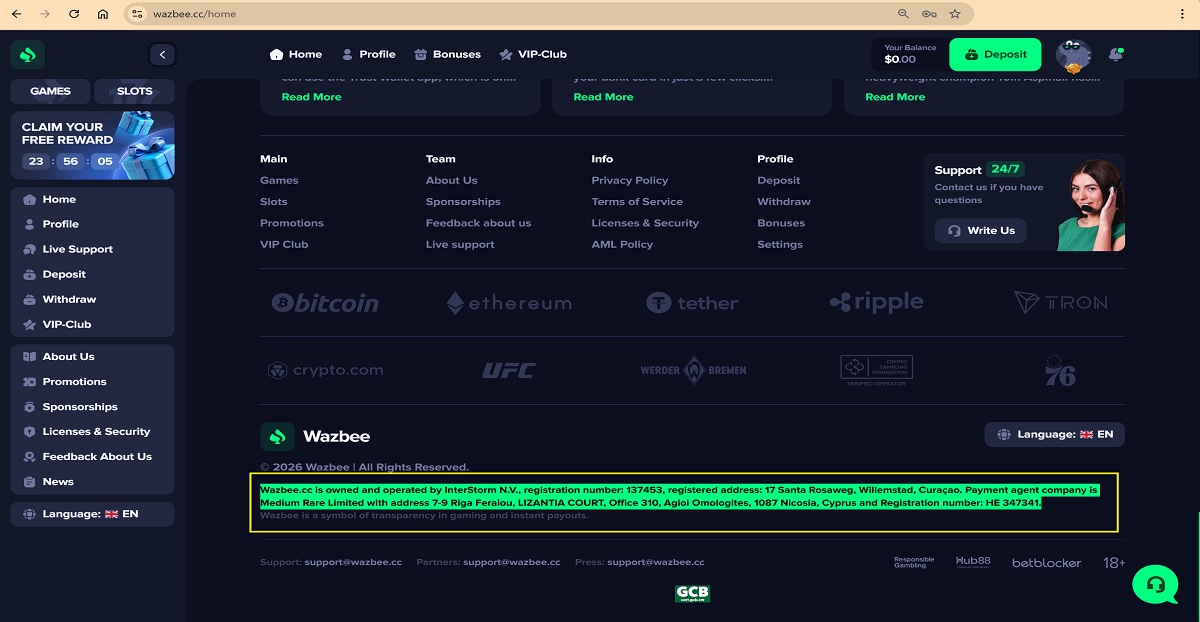This screenshot has height=622, width=1200.
Task: Open the Privacy Policy footer link
Action: pyautogui.click(x=629, y=180)
